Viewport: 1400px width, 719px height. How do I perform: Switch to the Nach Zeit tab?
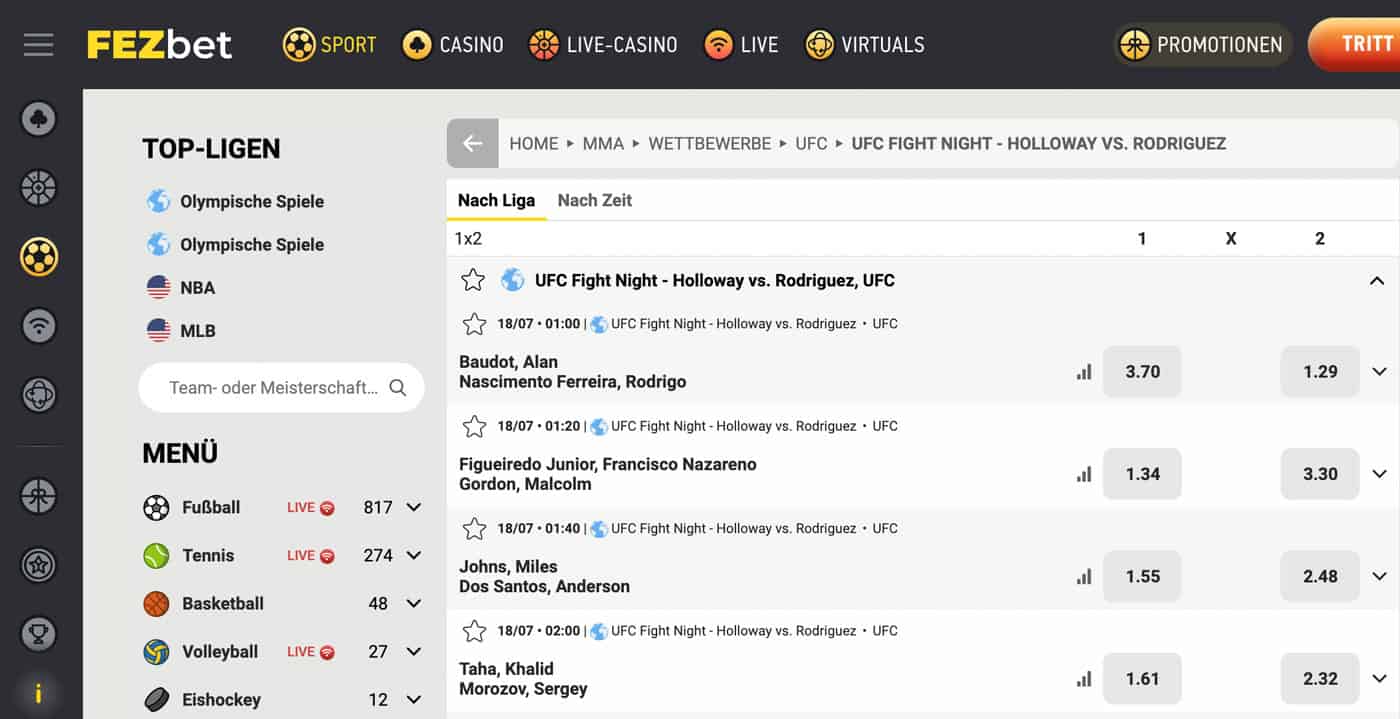point(595,200)
